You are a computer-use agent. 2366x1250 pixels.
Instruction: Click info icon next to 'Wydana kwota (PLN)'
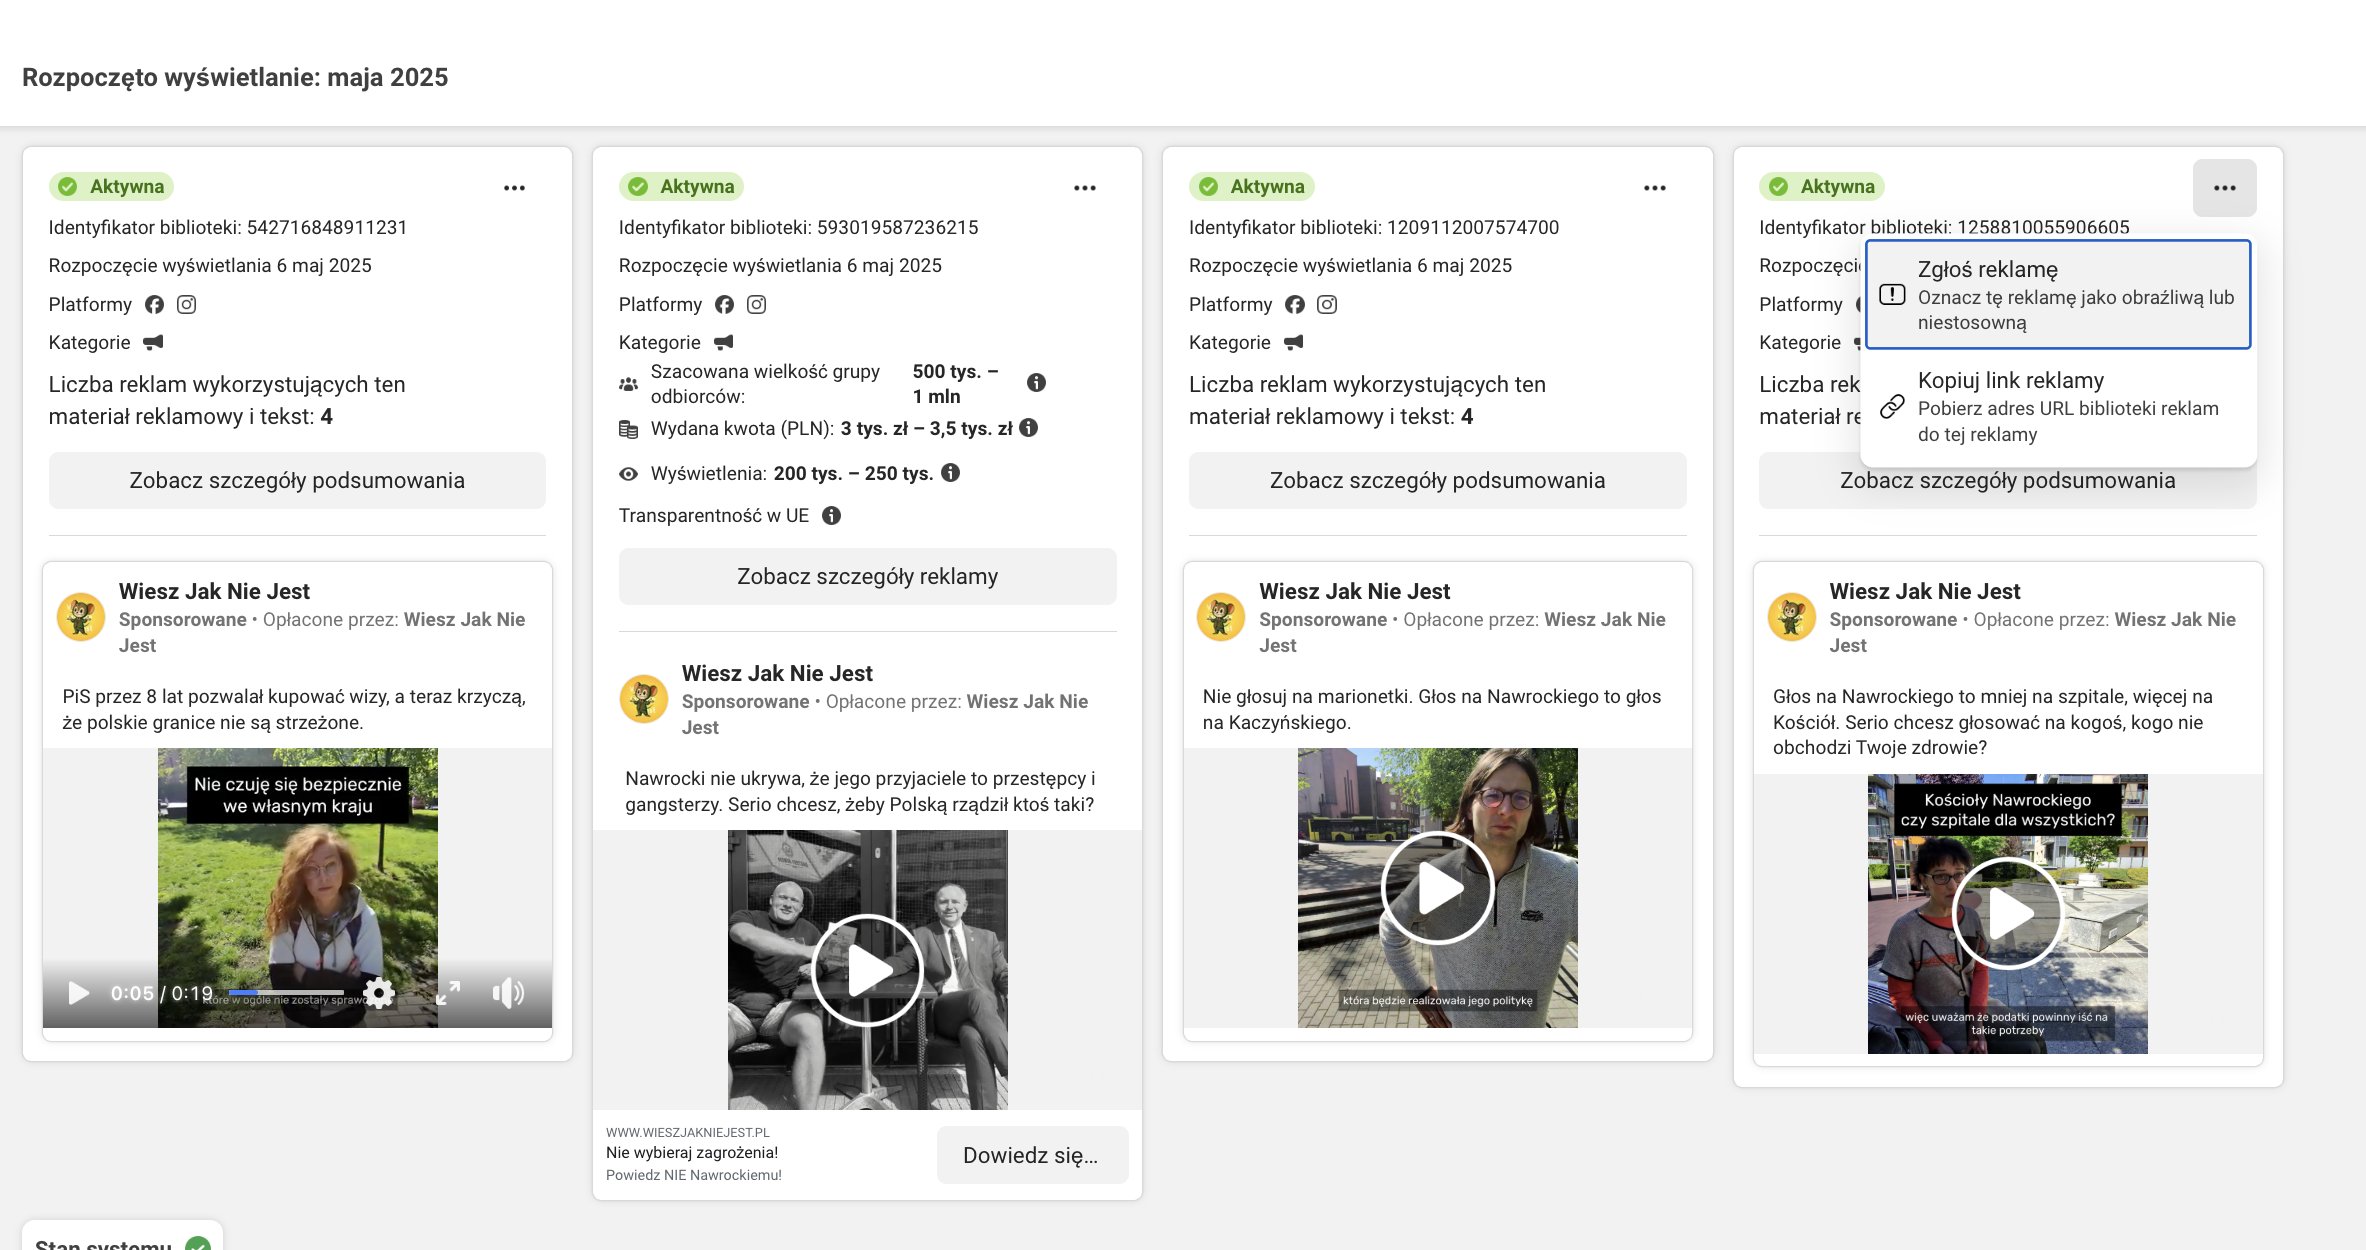[x=1028, y=428]
